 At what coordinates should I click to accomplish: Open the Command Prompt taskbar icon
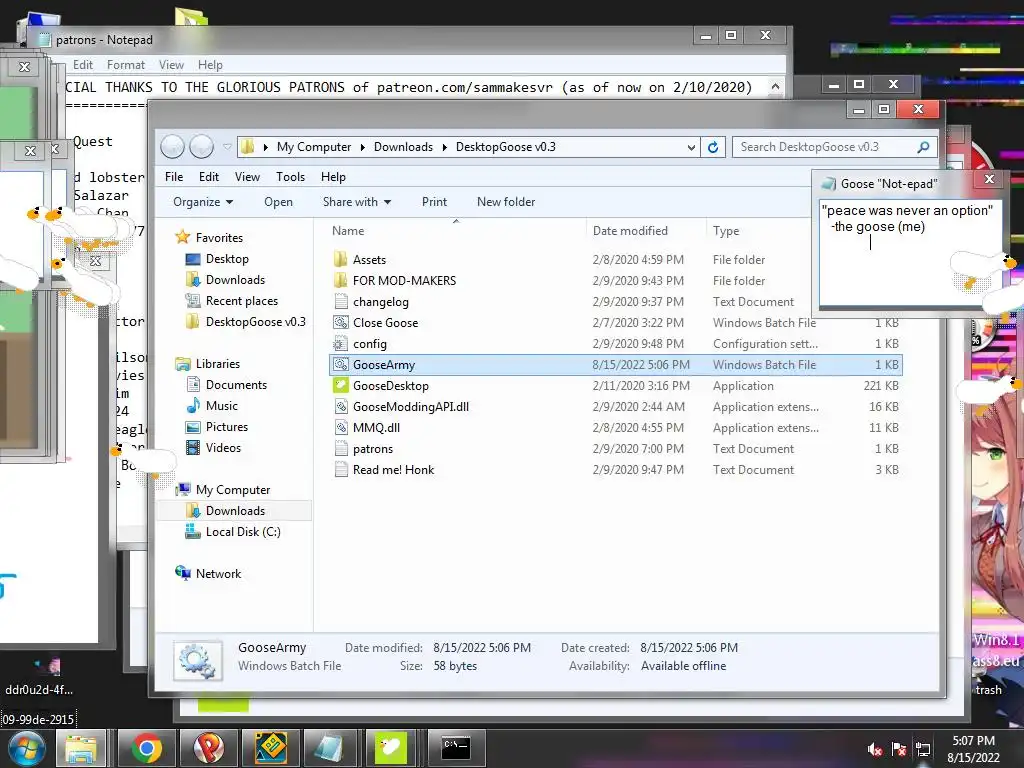tap(456, 748)
